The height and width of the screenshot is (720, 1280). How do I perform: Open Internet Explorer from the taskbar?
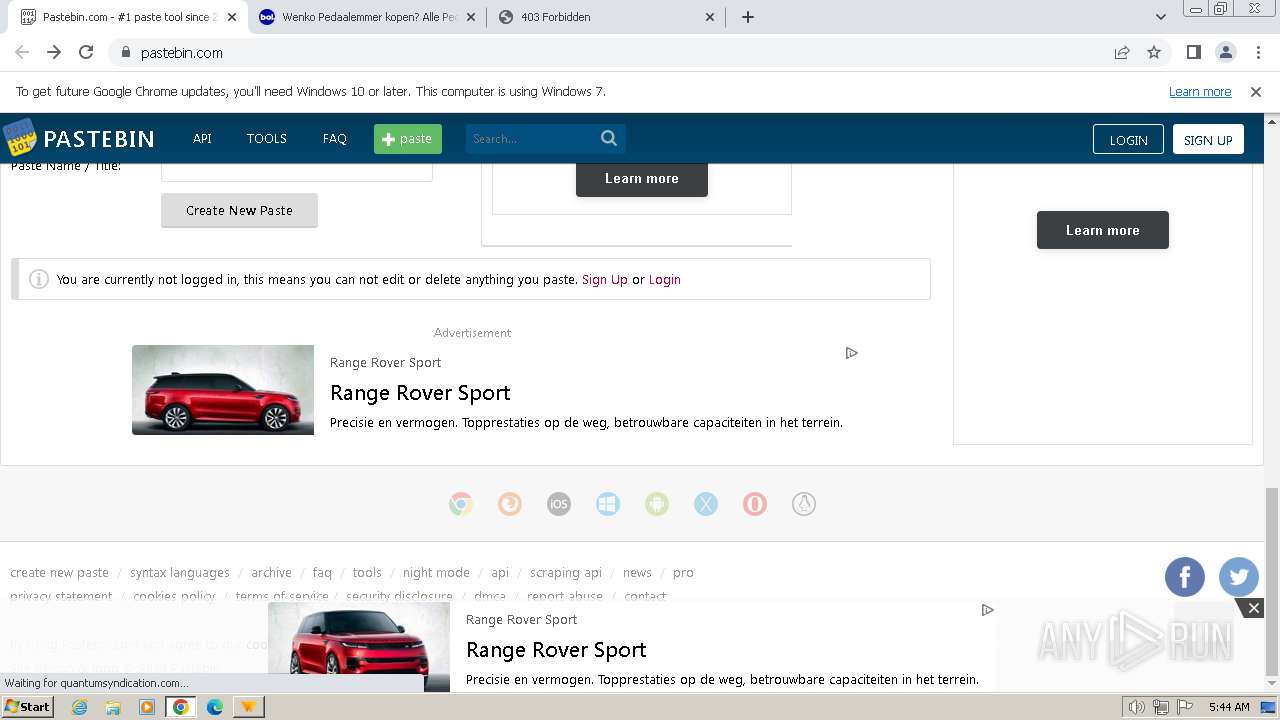point(80,707)
